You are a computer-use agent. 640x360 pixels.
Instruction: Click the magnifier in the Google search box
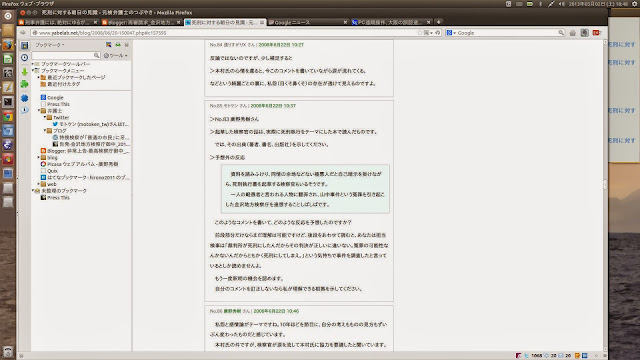click(561, 33)
